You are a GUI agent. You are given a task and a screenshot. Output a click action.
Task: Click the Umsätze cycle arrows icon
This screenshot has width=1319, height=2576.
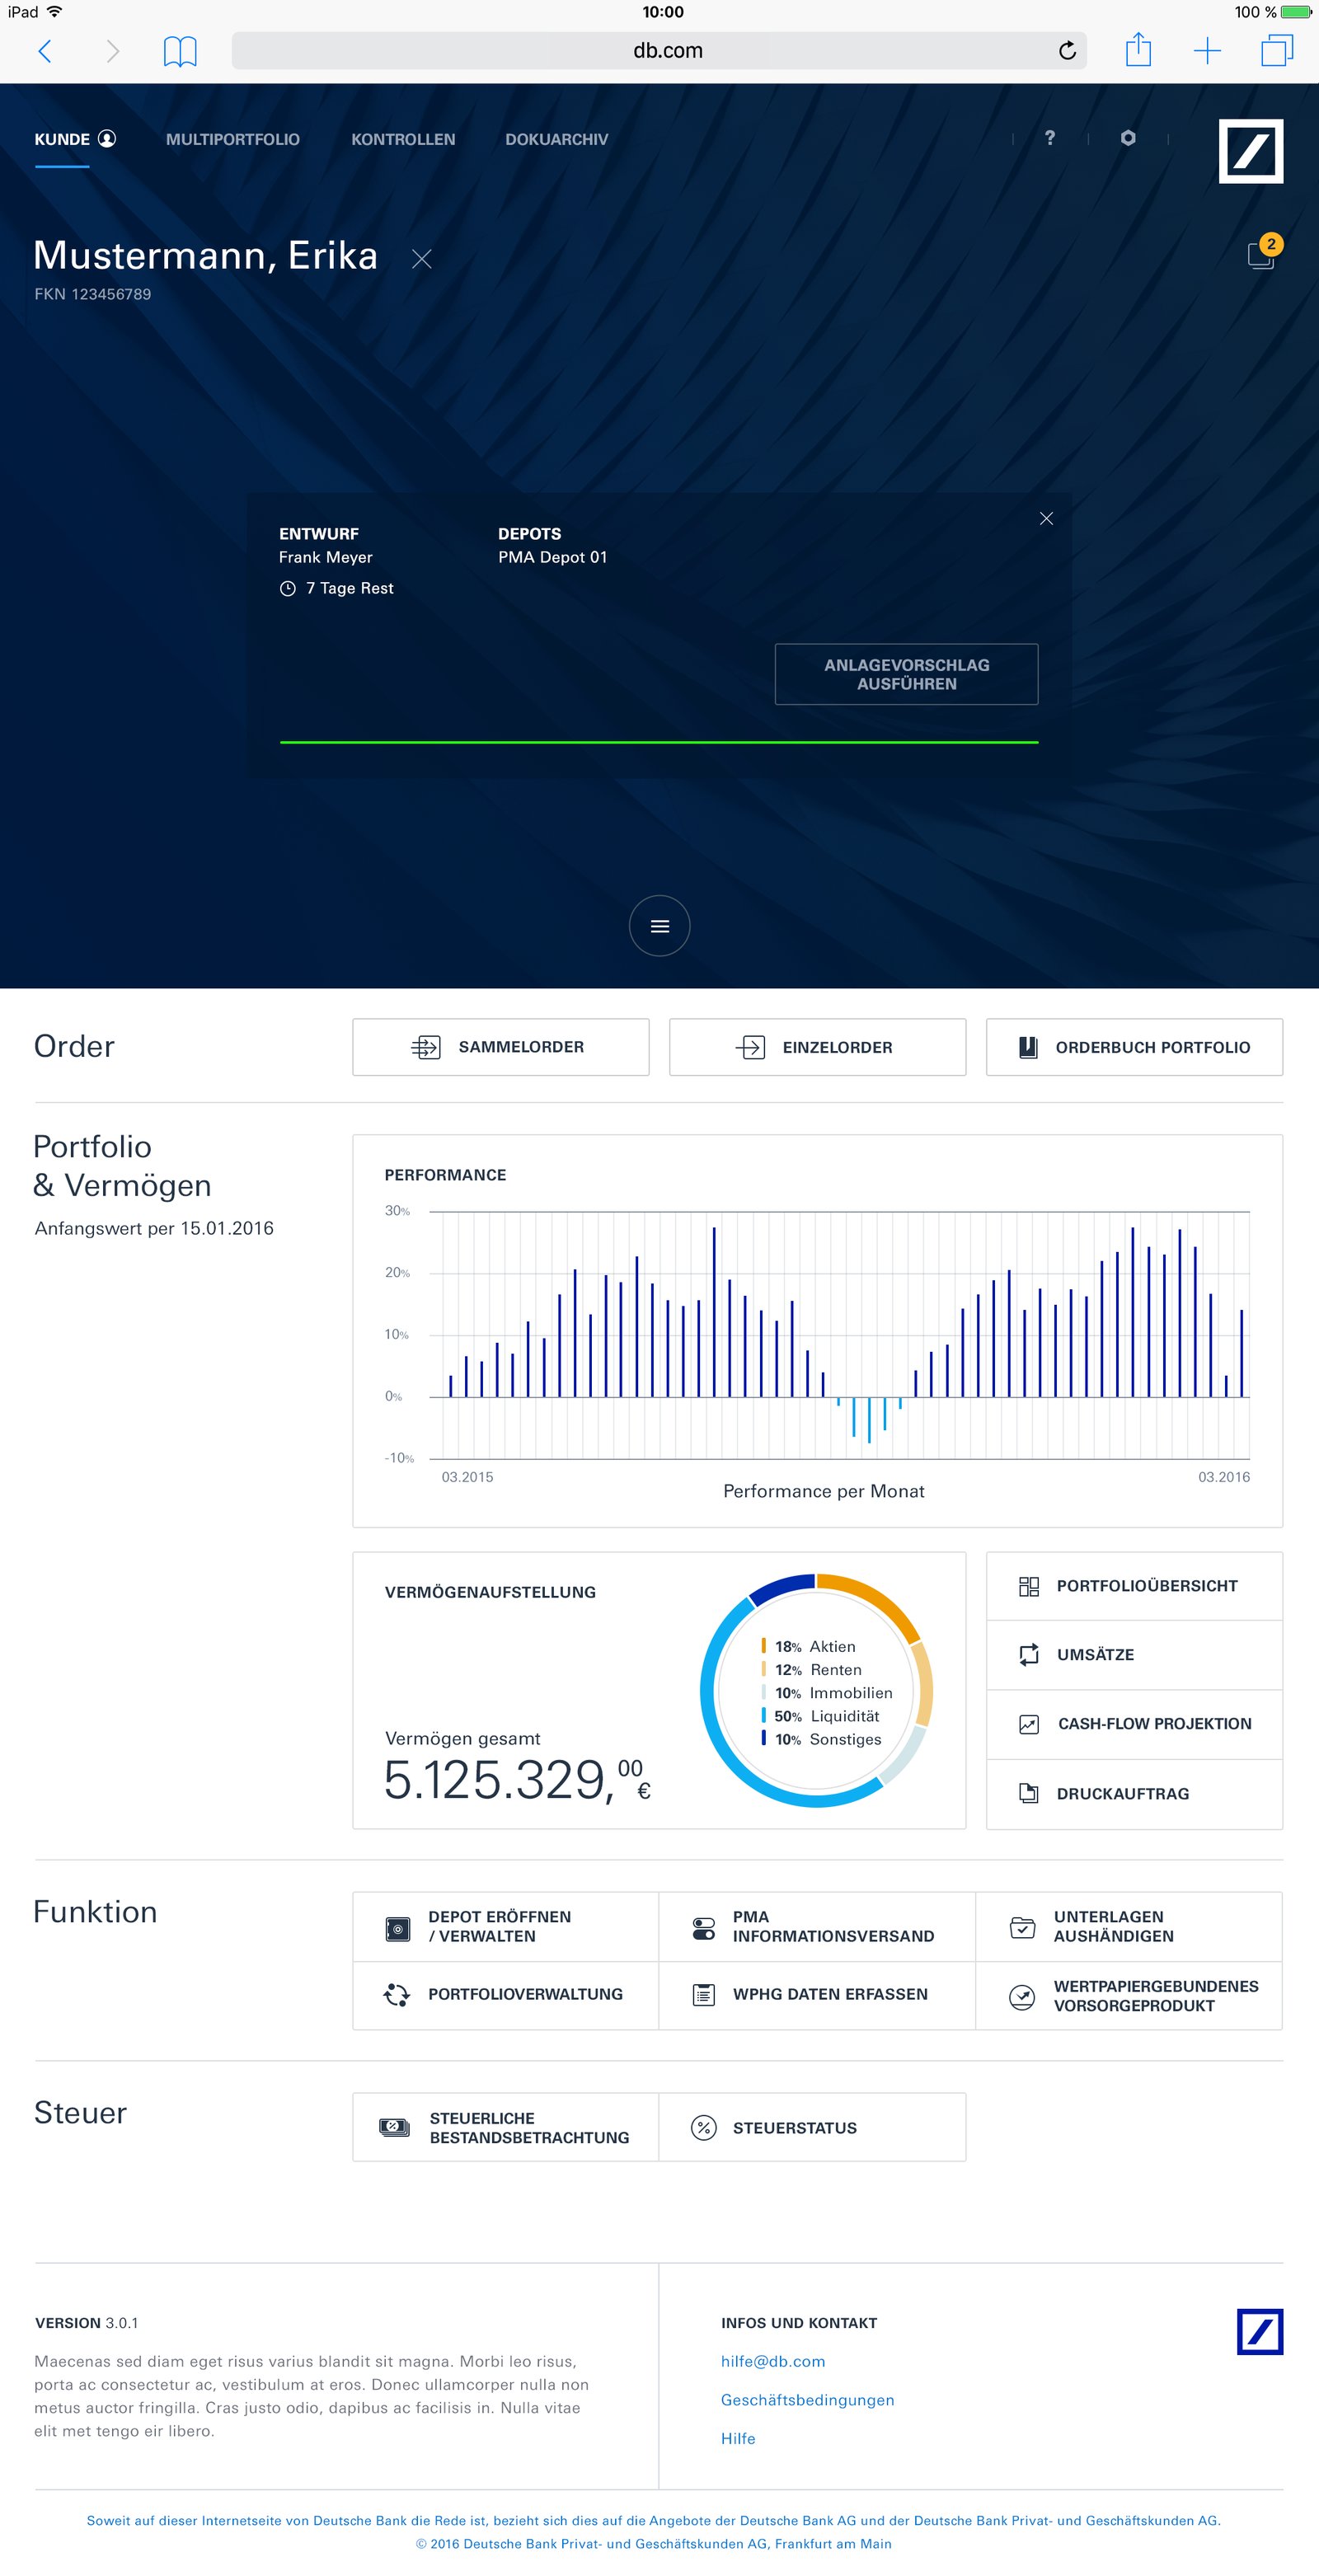click(1028, 1655)
